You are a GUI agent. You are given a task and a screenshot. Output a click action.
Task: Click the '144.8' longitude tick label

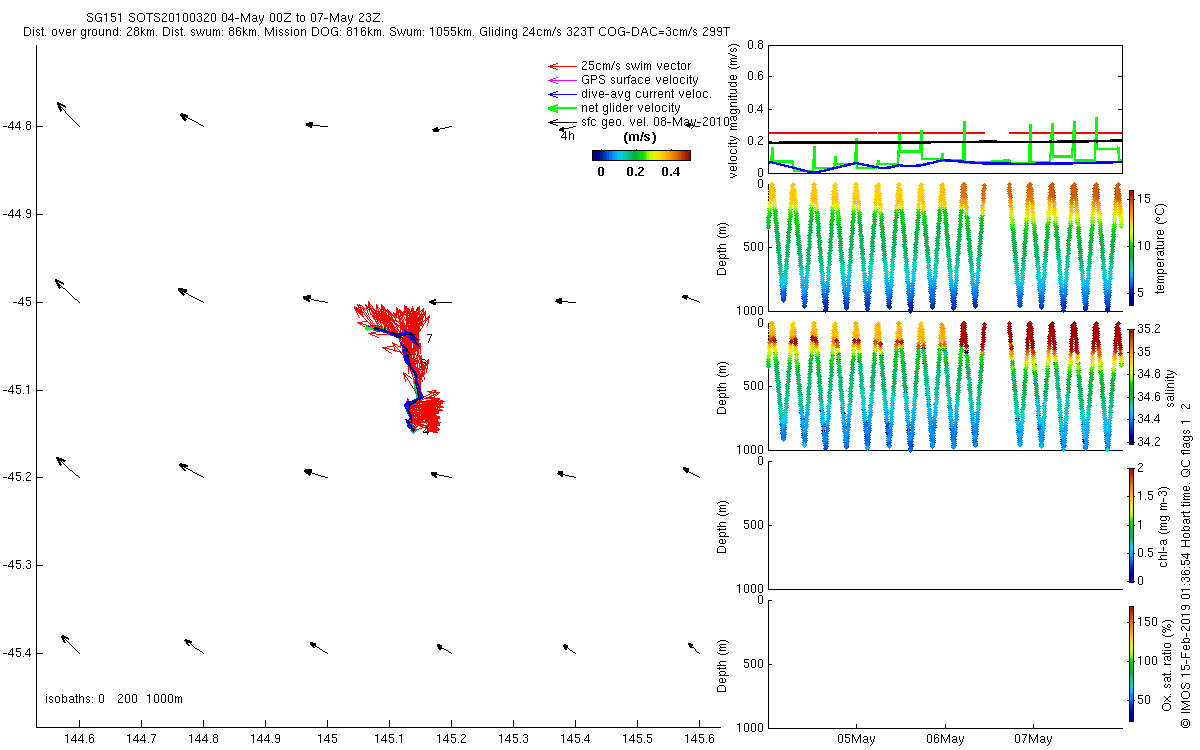point(203,739)
